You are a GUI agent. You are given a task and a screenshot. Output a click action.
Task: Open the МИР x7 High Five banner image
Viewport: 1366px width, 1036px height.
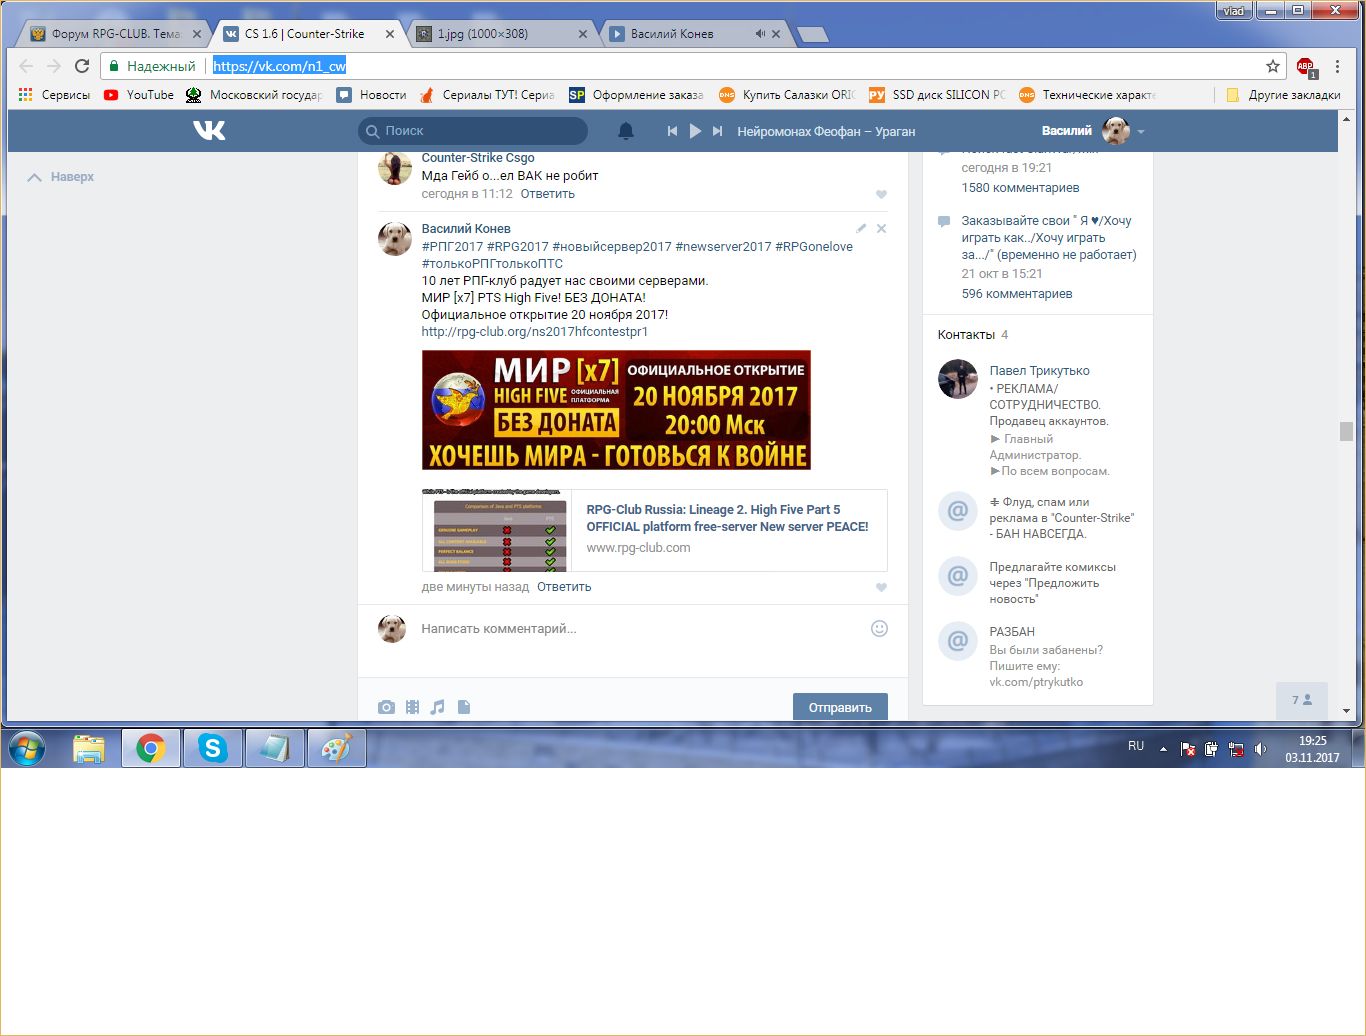(x=616, y=410)
